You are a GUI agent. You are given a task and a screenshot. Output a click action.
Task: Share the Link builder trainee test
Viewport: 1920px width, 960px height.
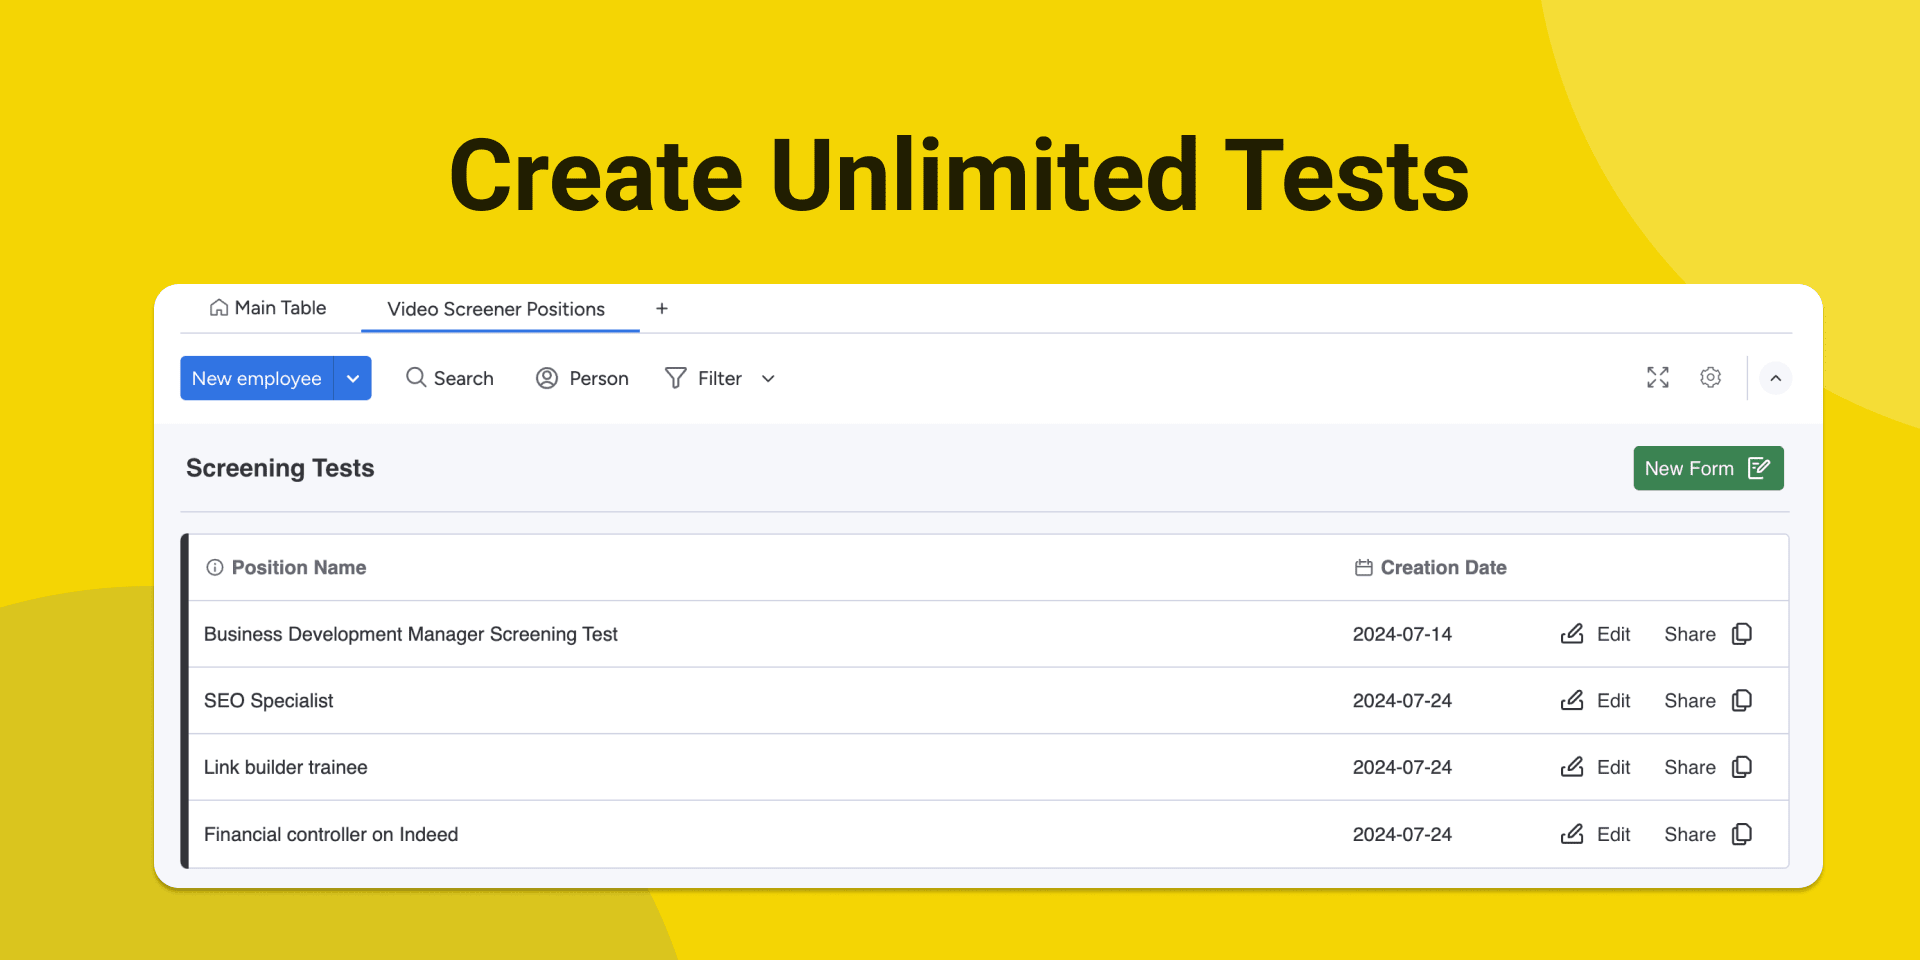[1708, 767]
